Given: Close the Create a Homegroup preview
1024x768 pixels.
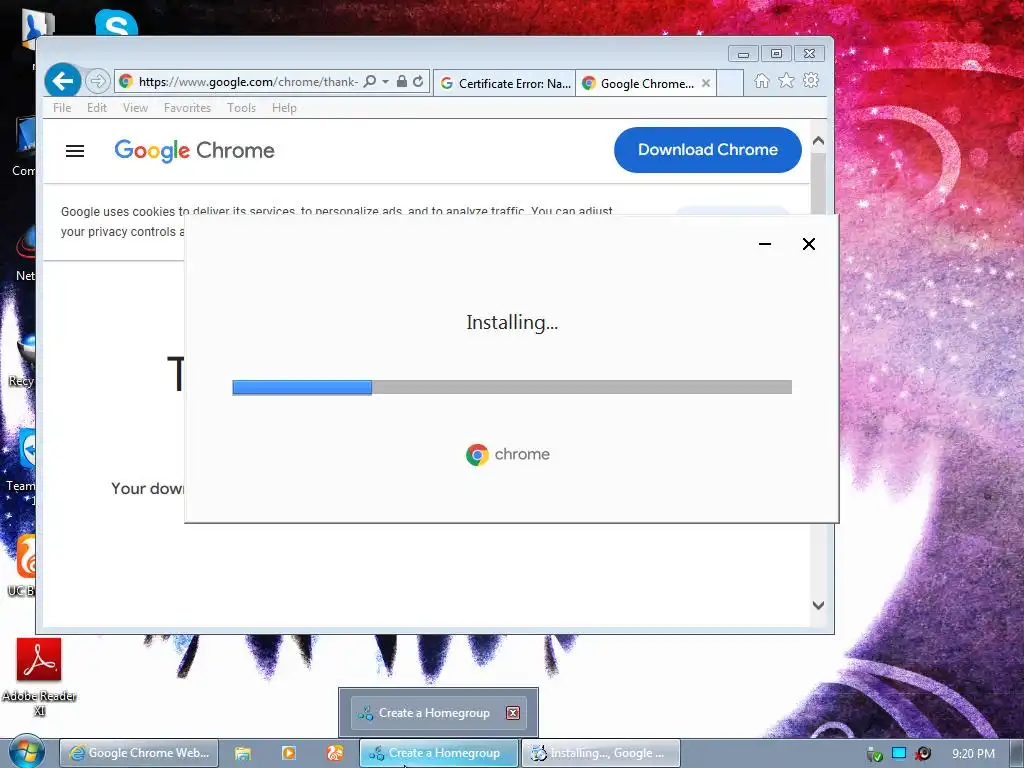Looking at the screenshot, I should [513, 712].
